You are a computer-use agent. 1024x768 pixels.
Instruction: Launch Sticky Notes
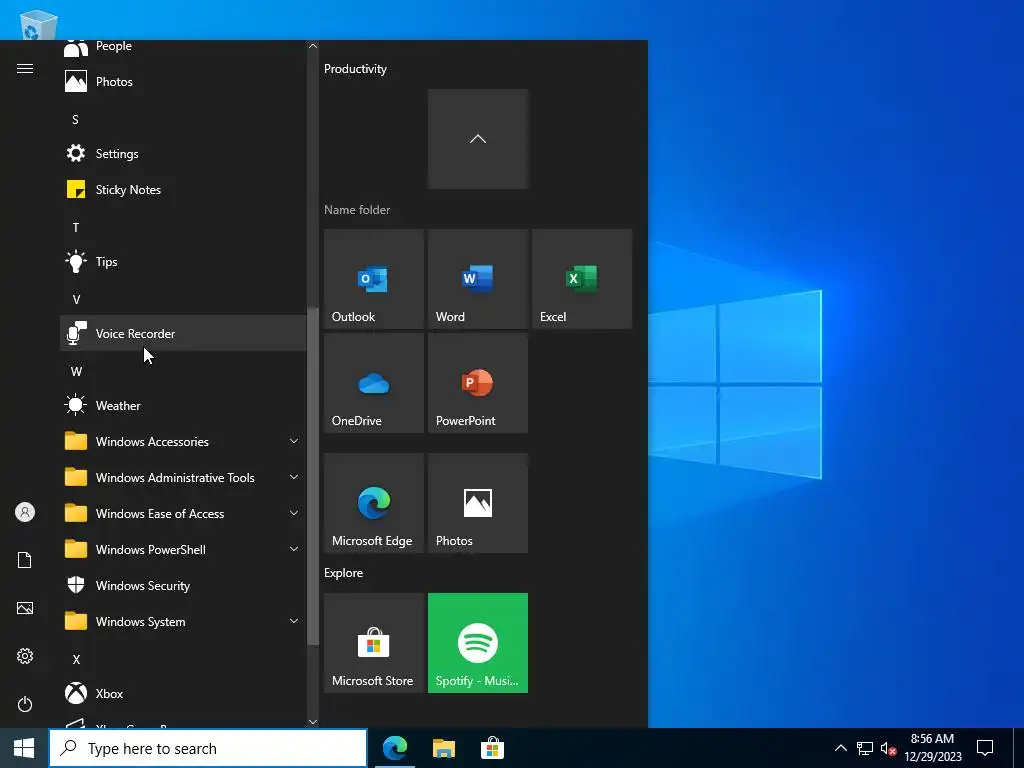pyautogui.click(x=183, y=189)
